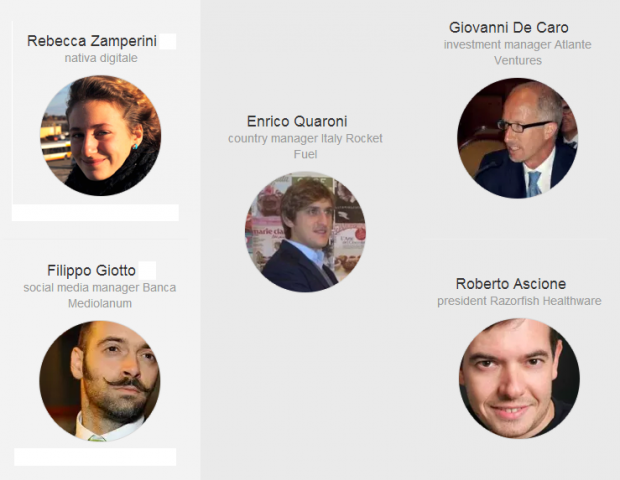Click white box beside Rebecca Zamperini name
Image resolution: width=620 pixels, height=480 pixels.
(x=168, y=42)
